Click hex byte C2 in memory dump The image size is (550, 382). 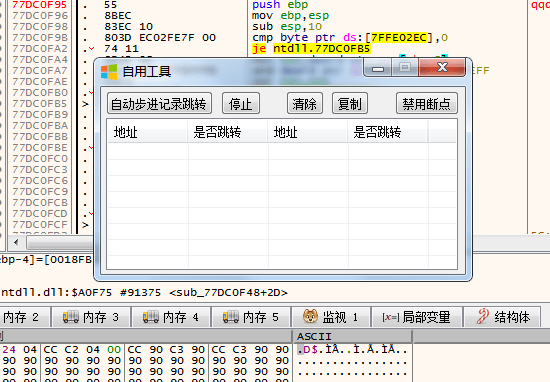[72, 350]
